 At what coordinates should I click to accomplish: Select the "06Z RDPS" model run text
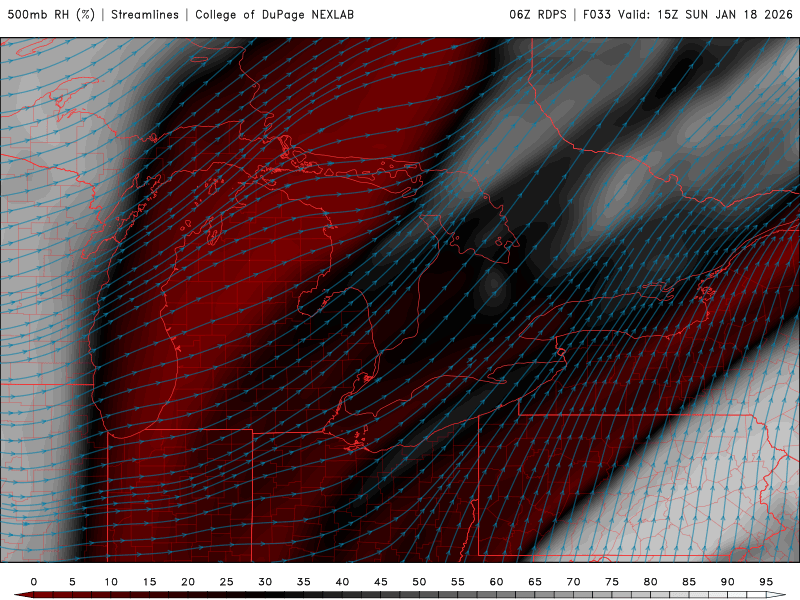coord(538,14)
